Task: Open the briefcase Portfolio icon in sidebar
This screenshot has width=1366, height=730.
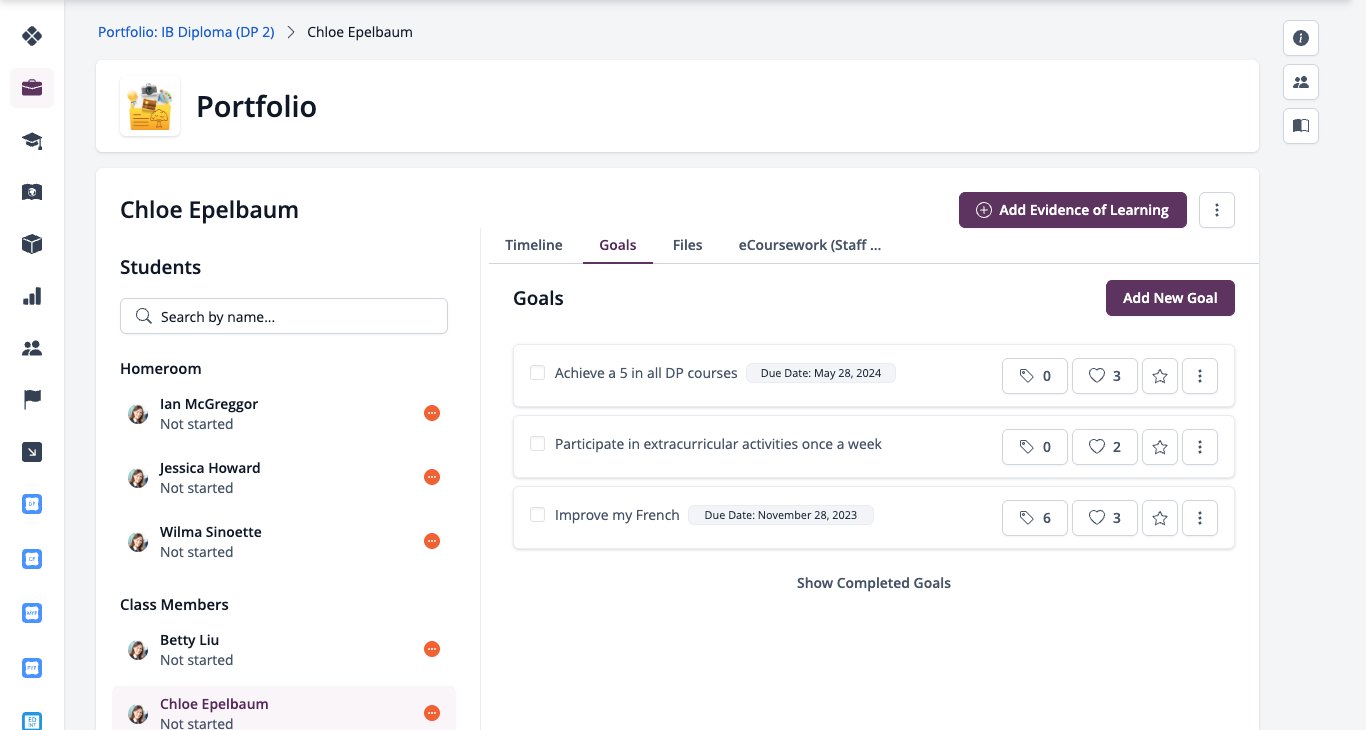Action: point(32,88)
